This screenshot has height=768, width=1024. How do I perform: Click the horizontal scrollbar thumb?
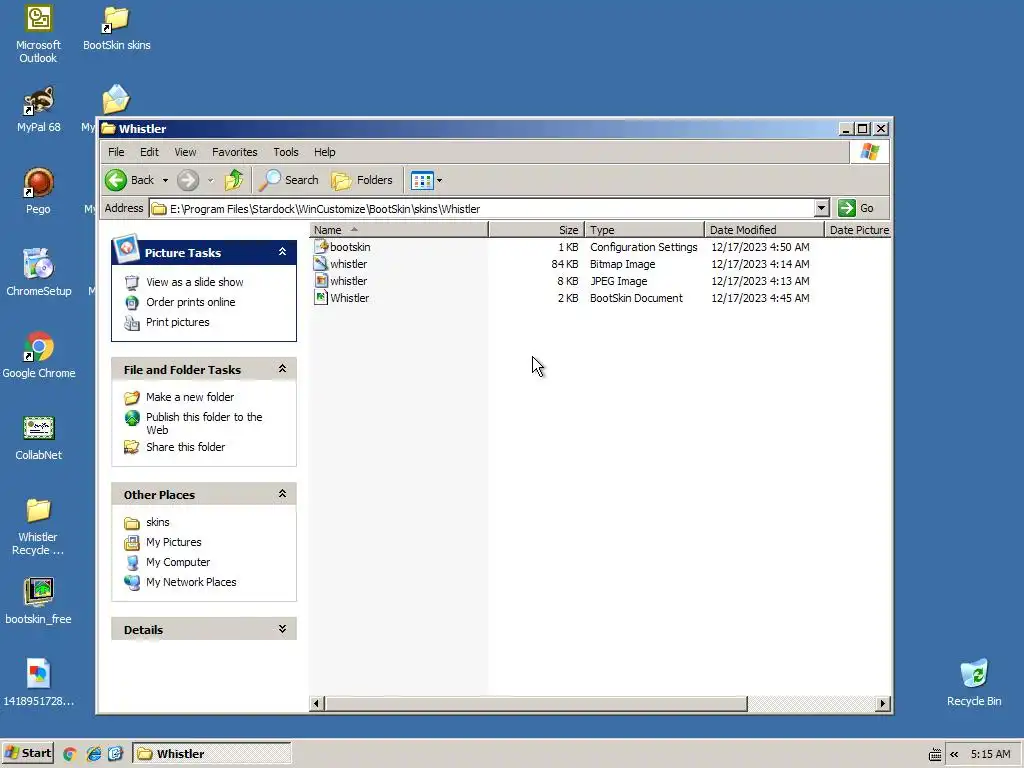(x=536, y=703)
